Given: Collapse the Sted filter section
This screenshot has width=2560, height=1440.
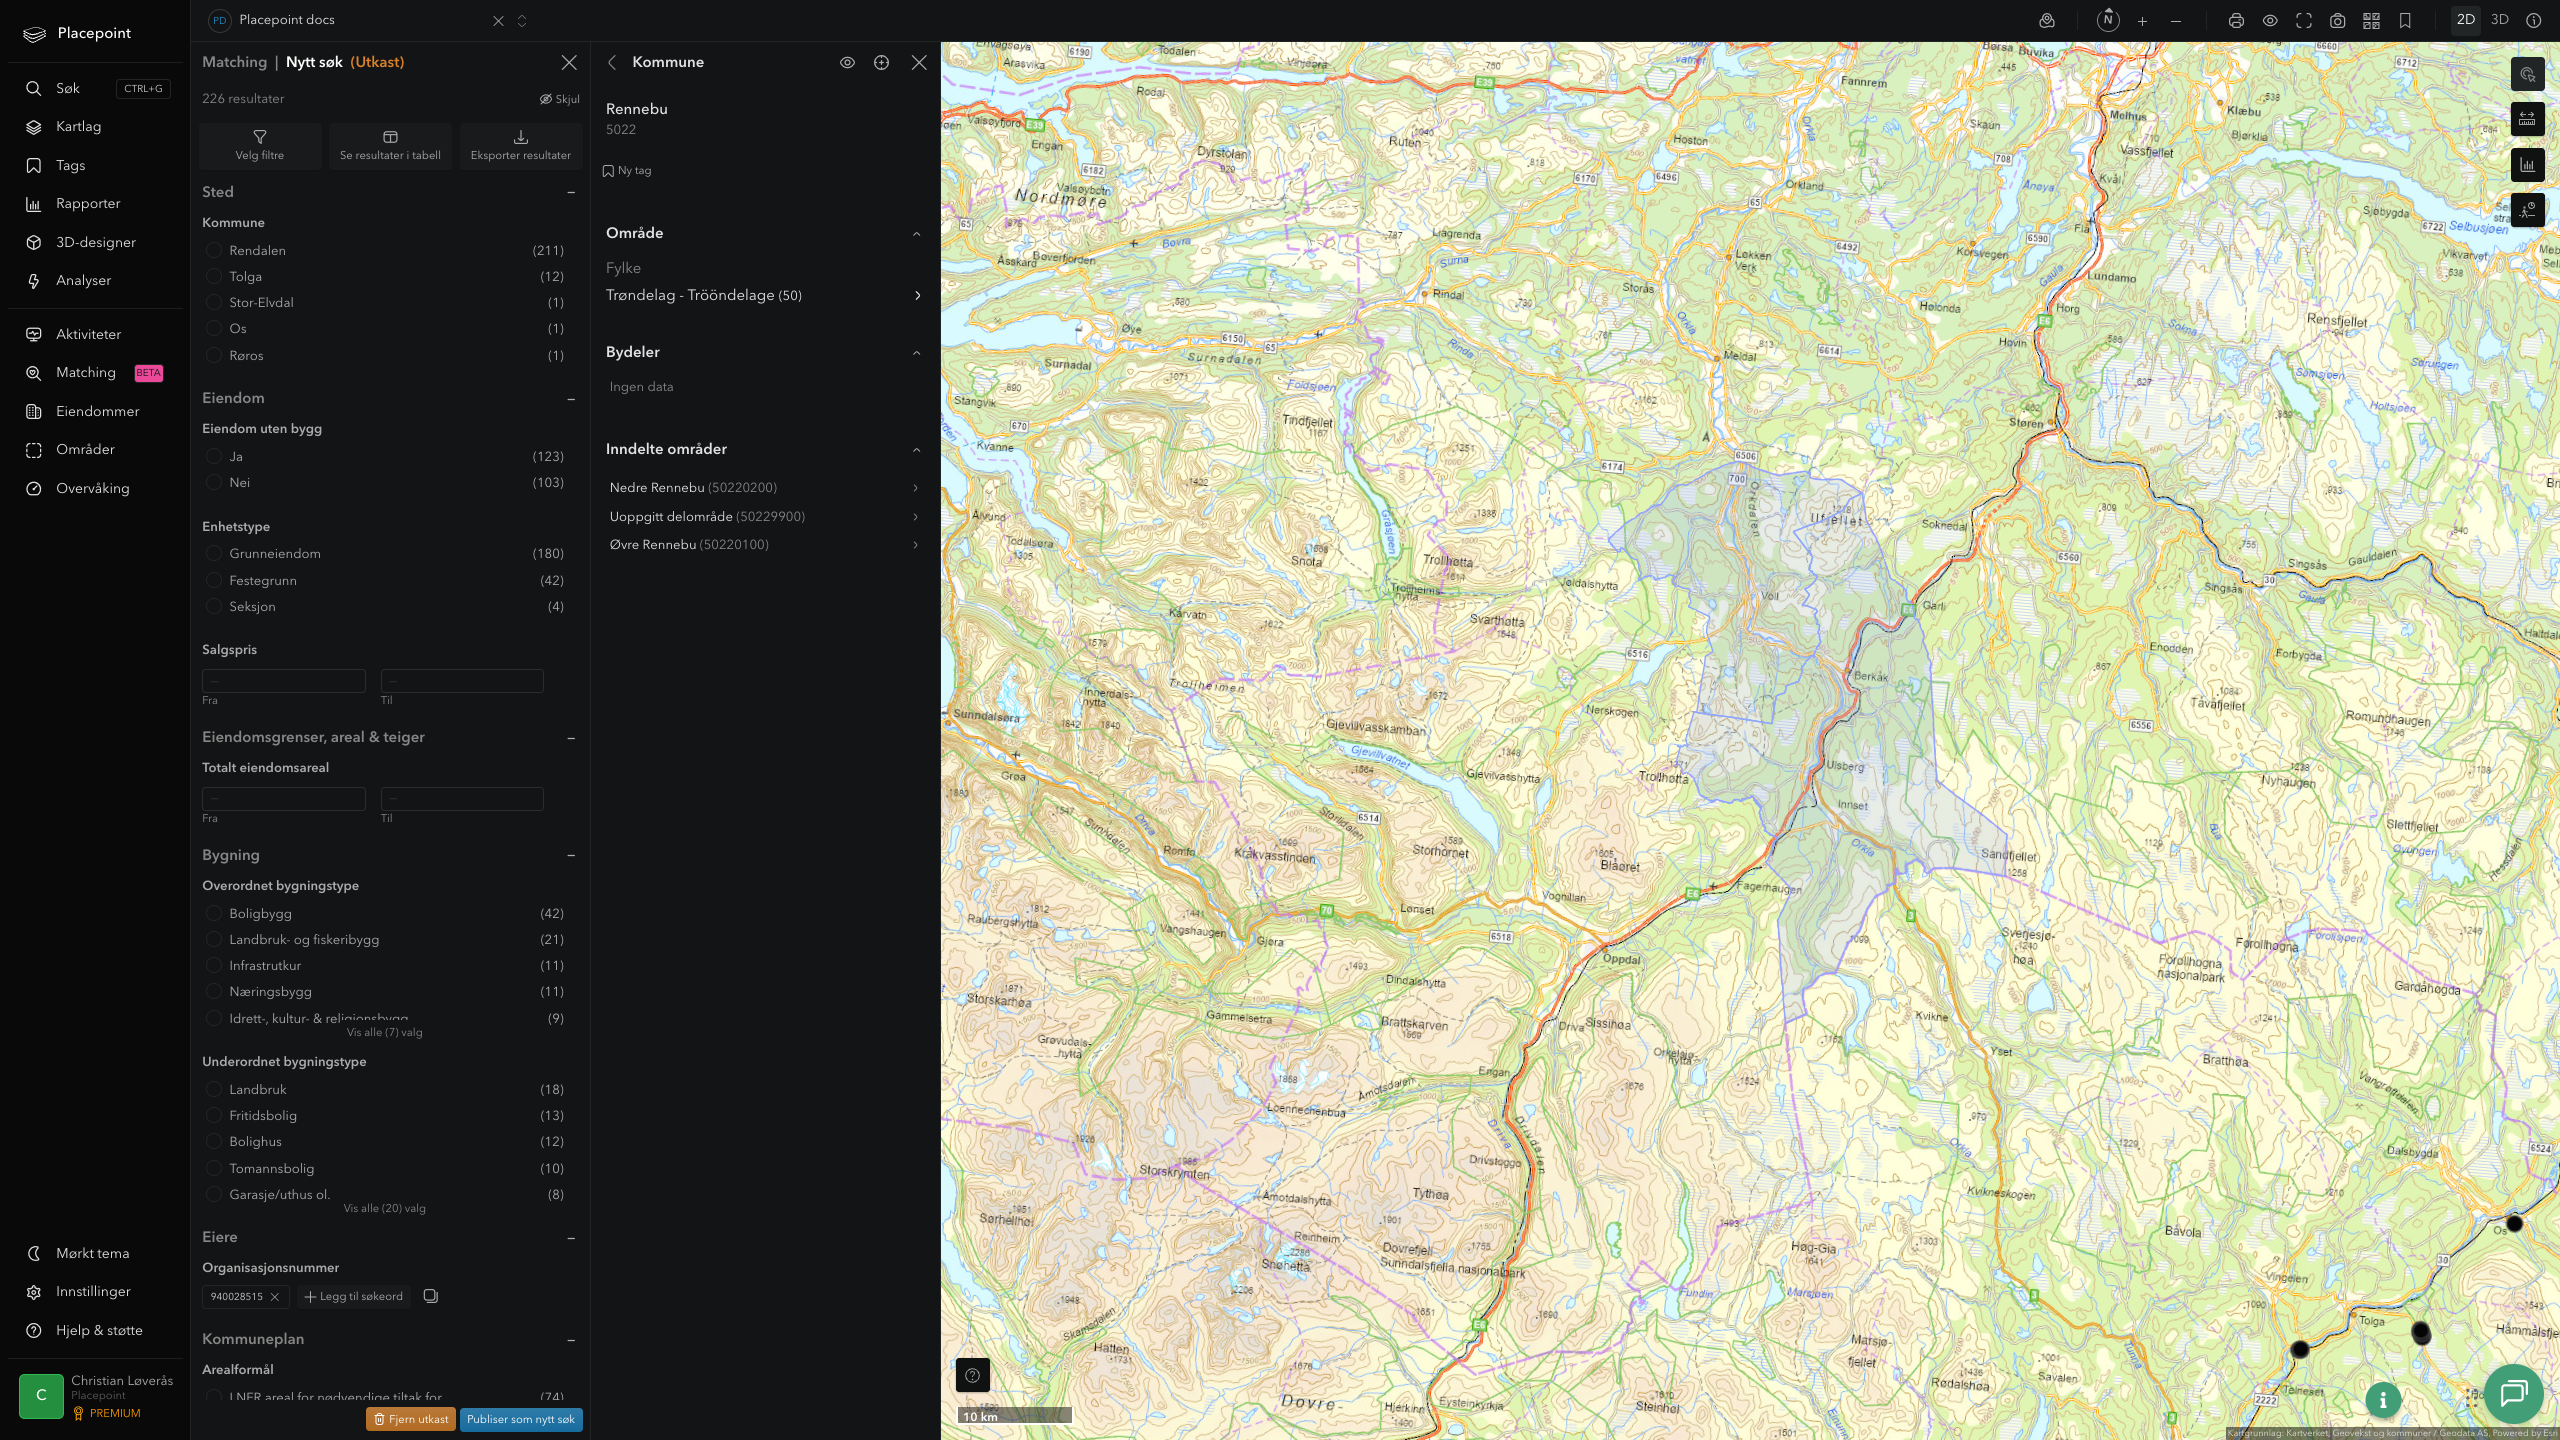Looking at the screenshot, I should pyautogui.click(x=571, y=192).
